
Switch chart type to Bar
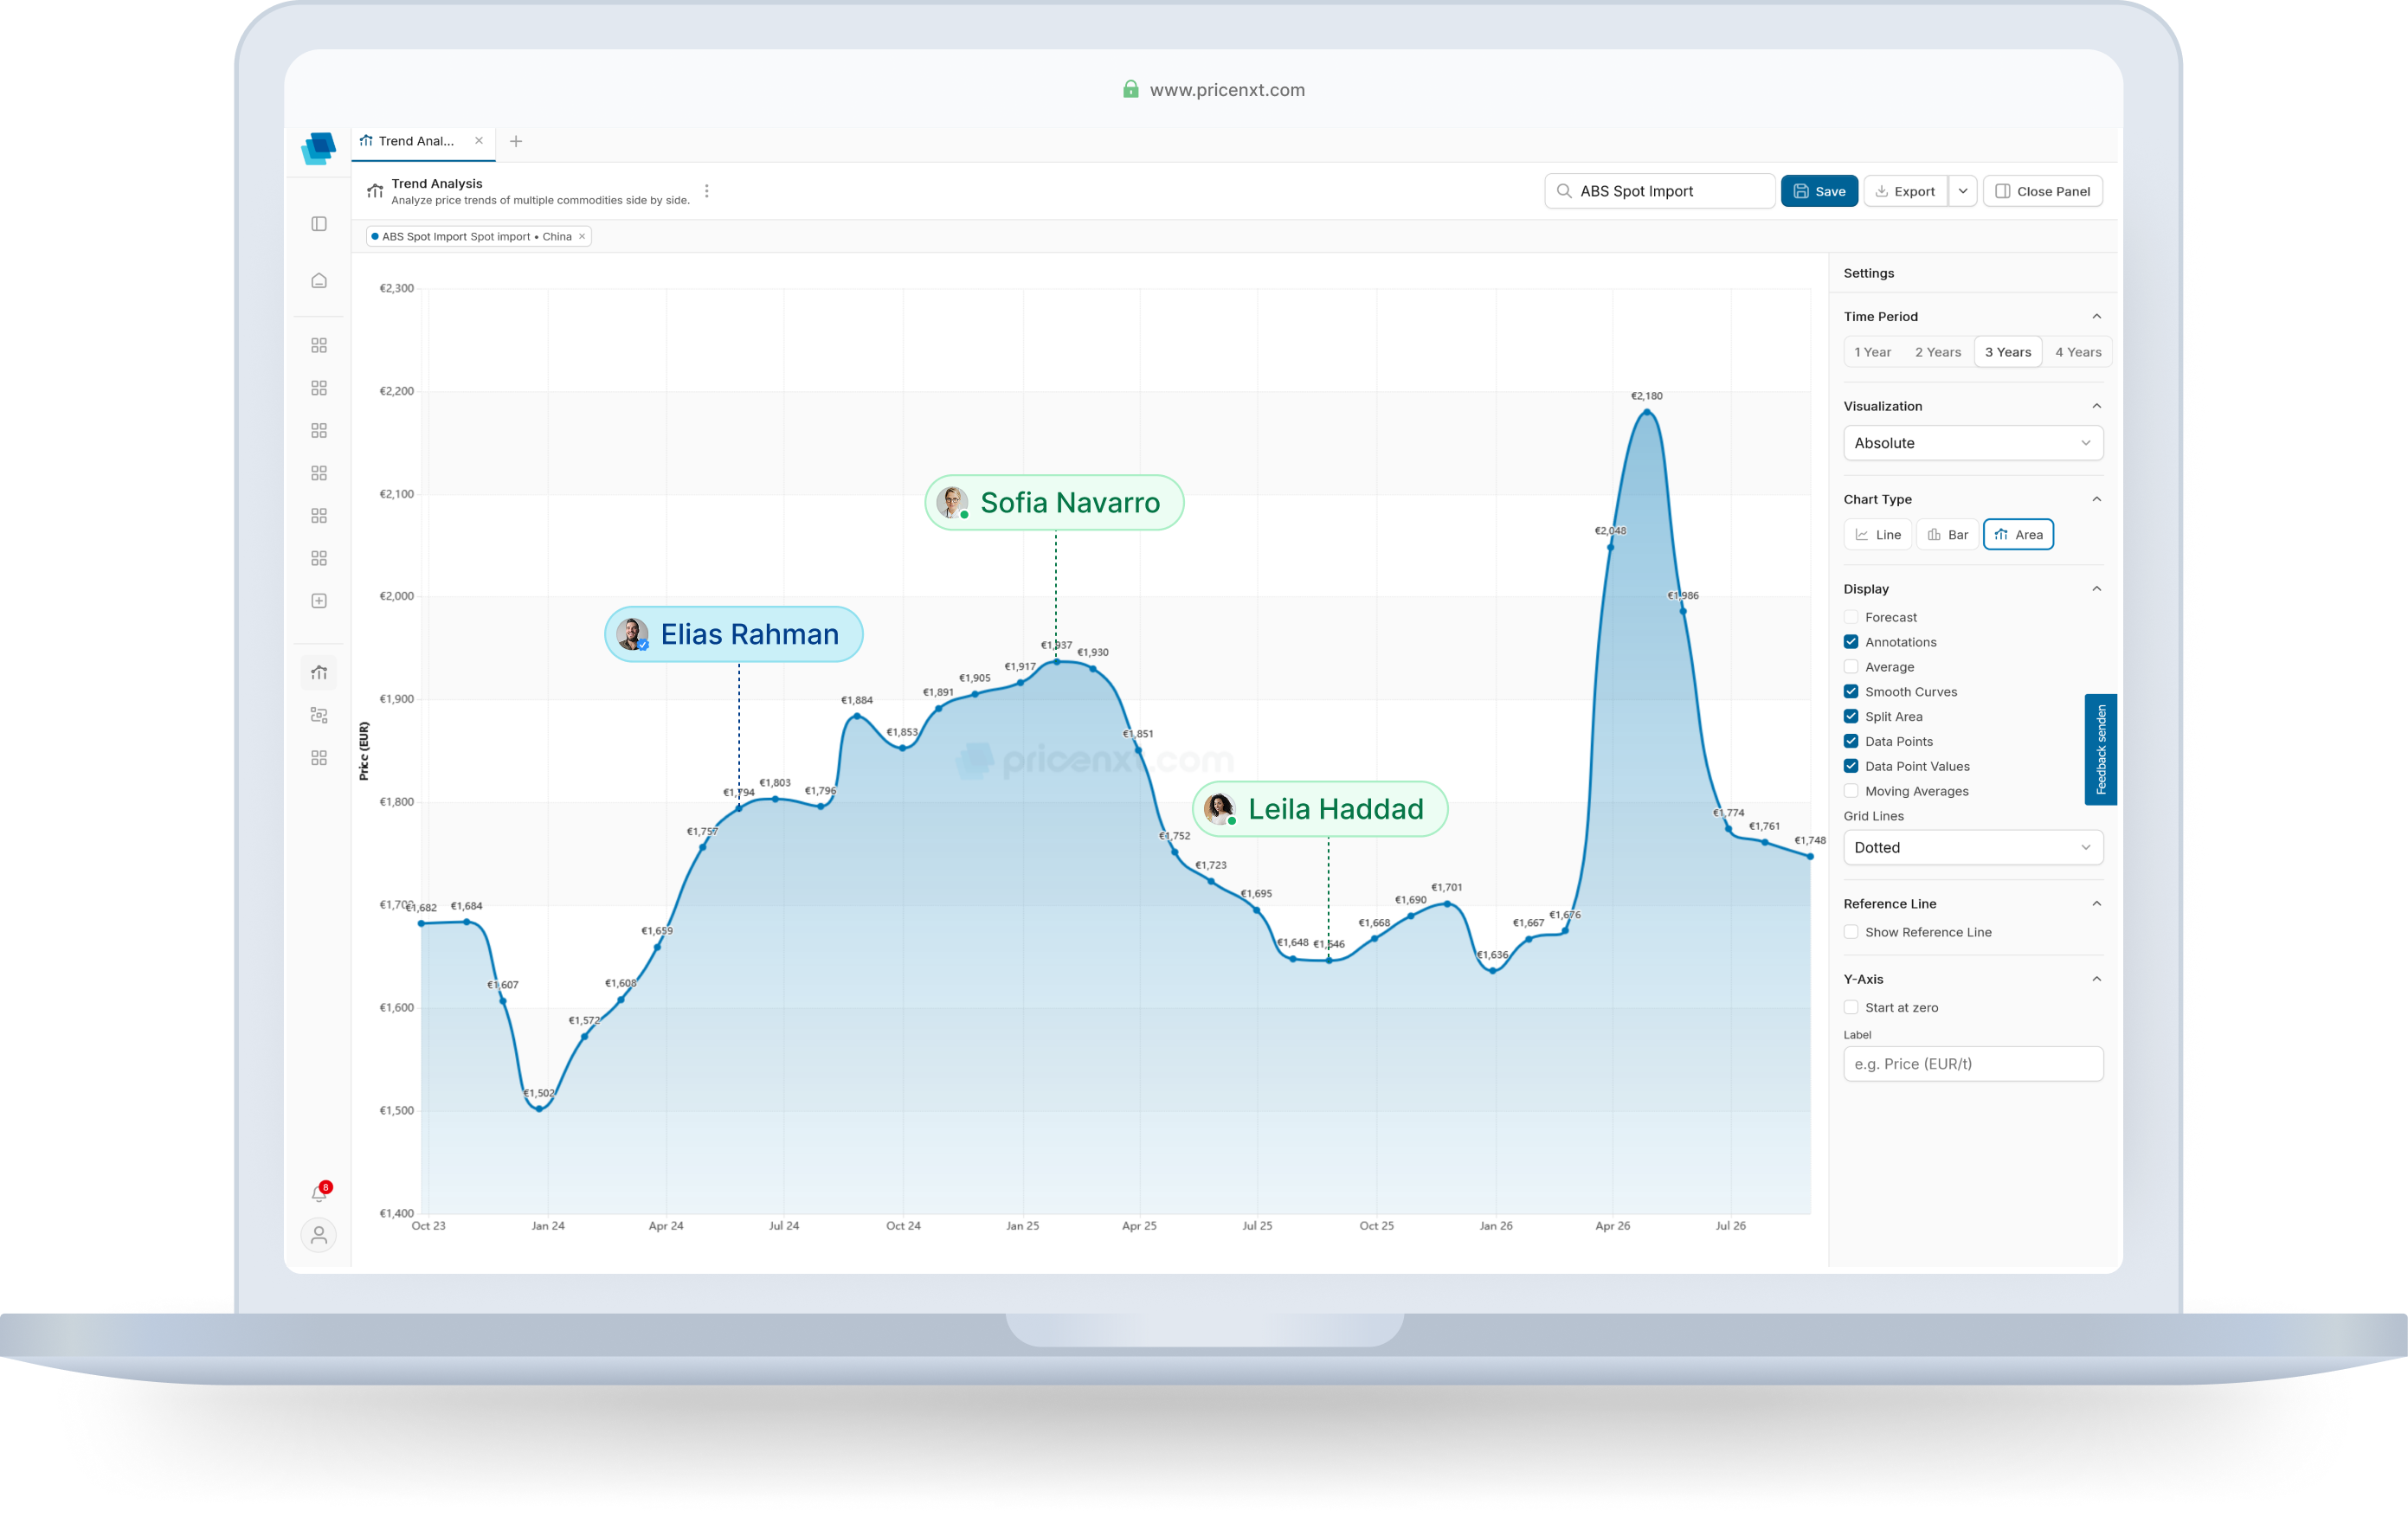pyautogui.click(x=1948, y=535)
